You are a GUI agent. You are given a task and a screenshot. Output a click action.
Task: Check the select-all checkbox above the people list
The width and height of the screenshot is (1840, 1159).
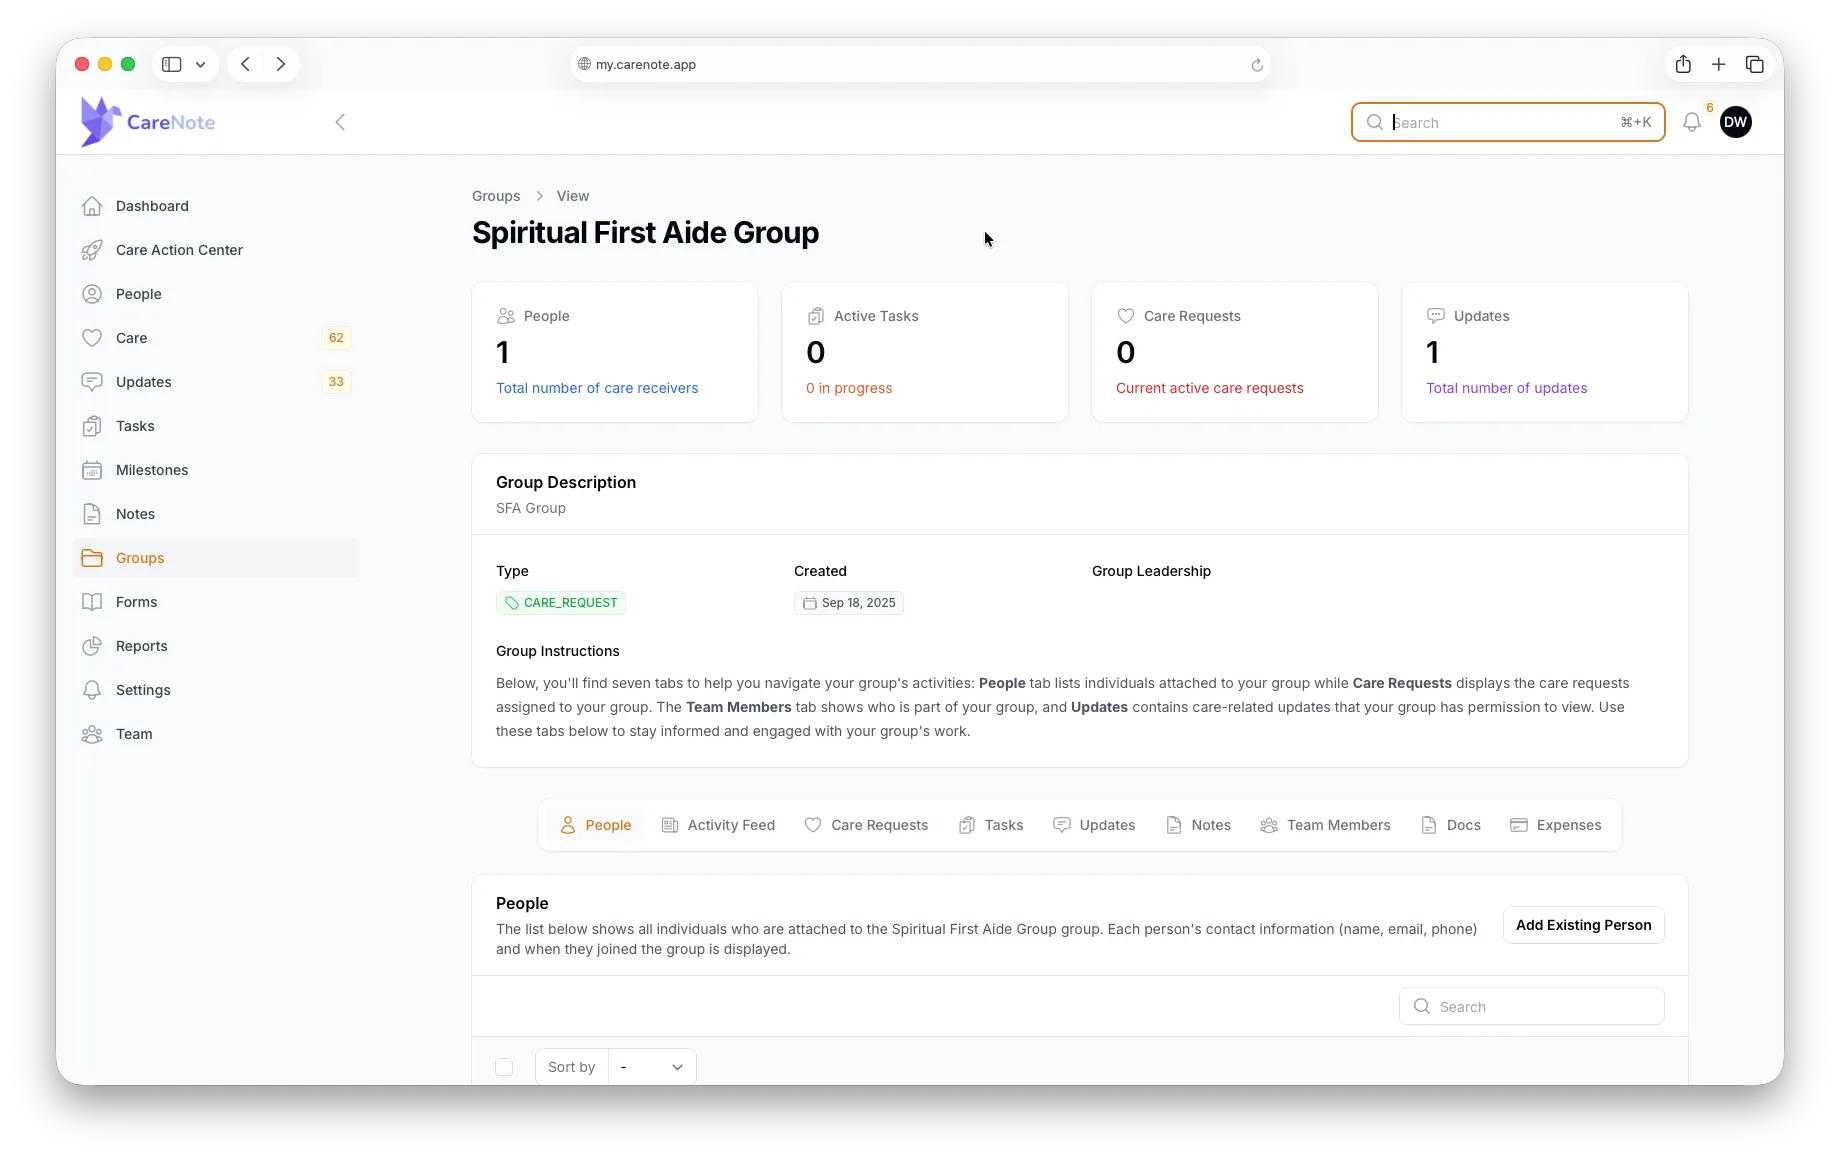505,1067
